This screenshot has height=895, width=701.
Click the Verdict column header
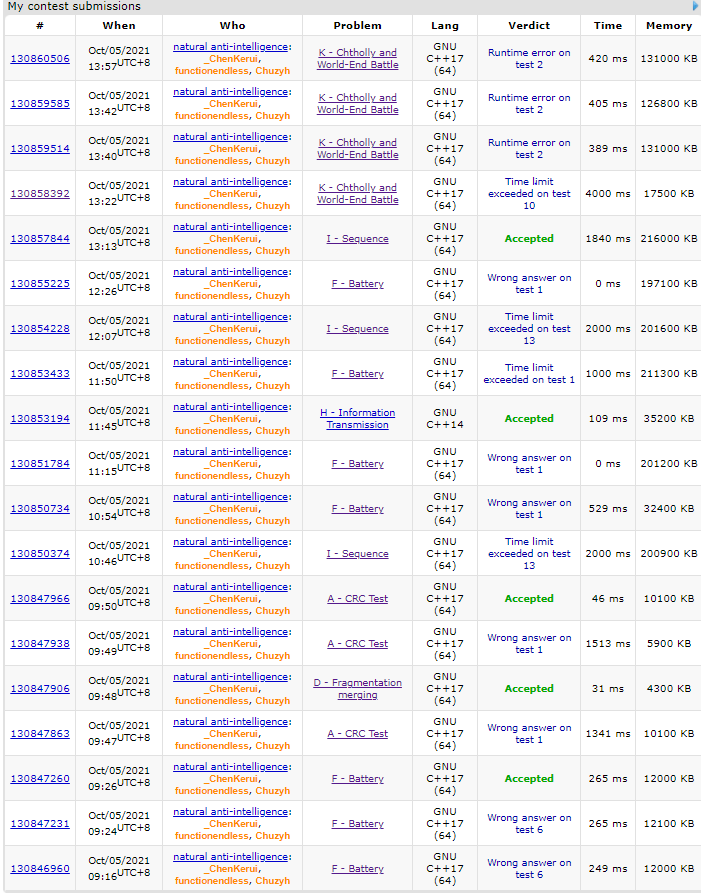(529, 26)
